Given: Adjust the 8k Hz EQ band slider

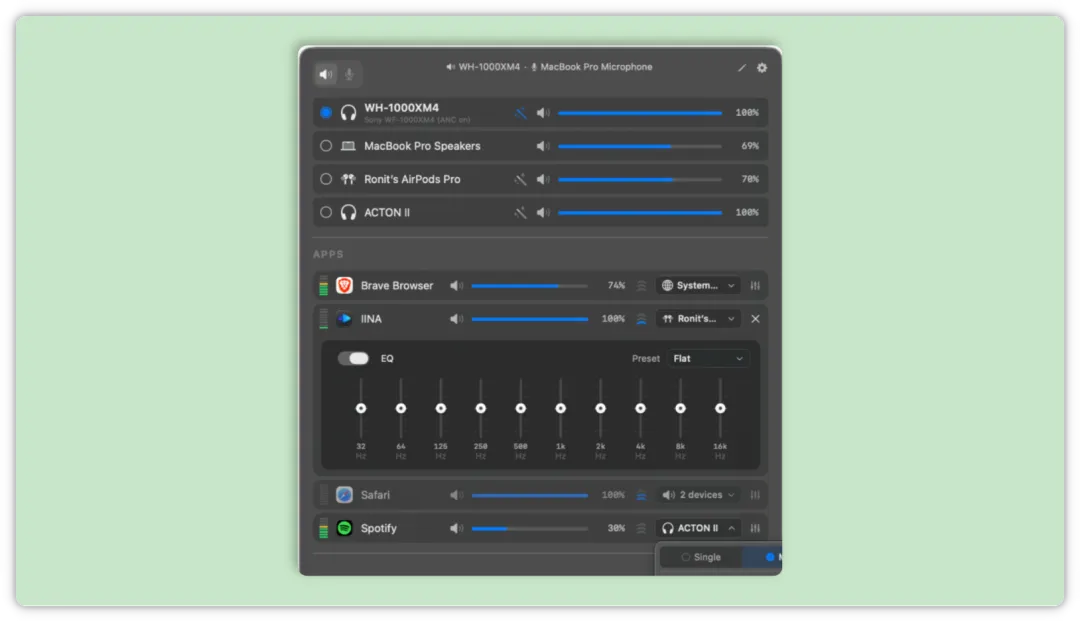Looking at the screenshot, I should coord(681,408).
